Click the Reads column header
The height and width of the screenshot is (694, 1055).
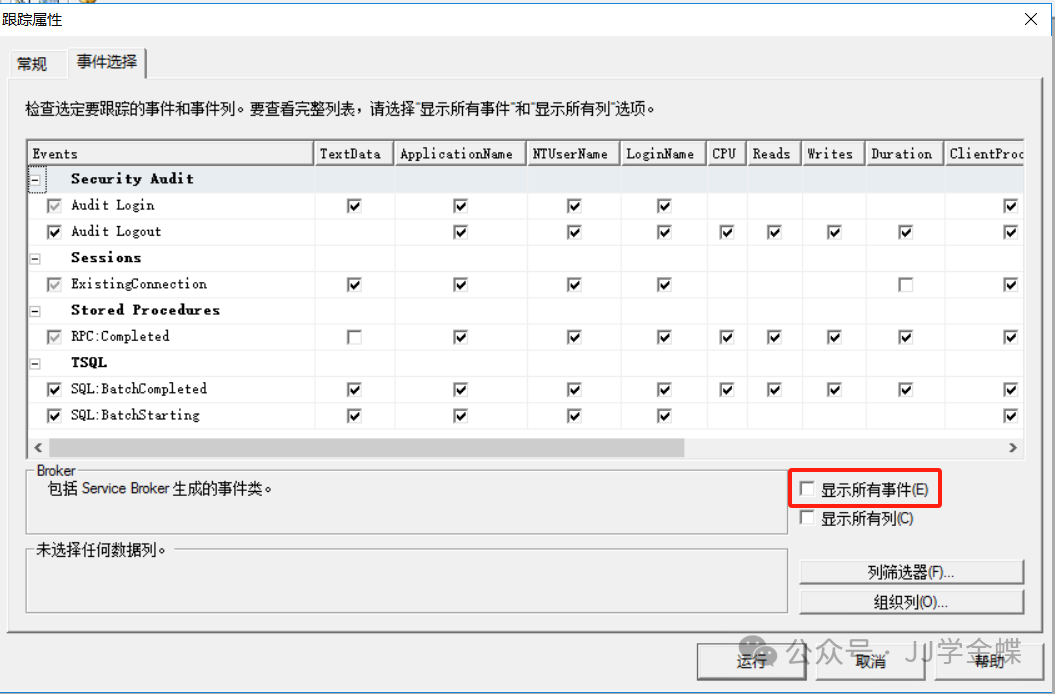click(774, 153)
